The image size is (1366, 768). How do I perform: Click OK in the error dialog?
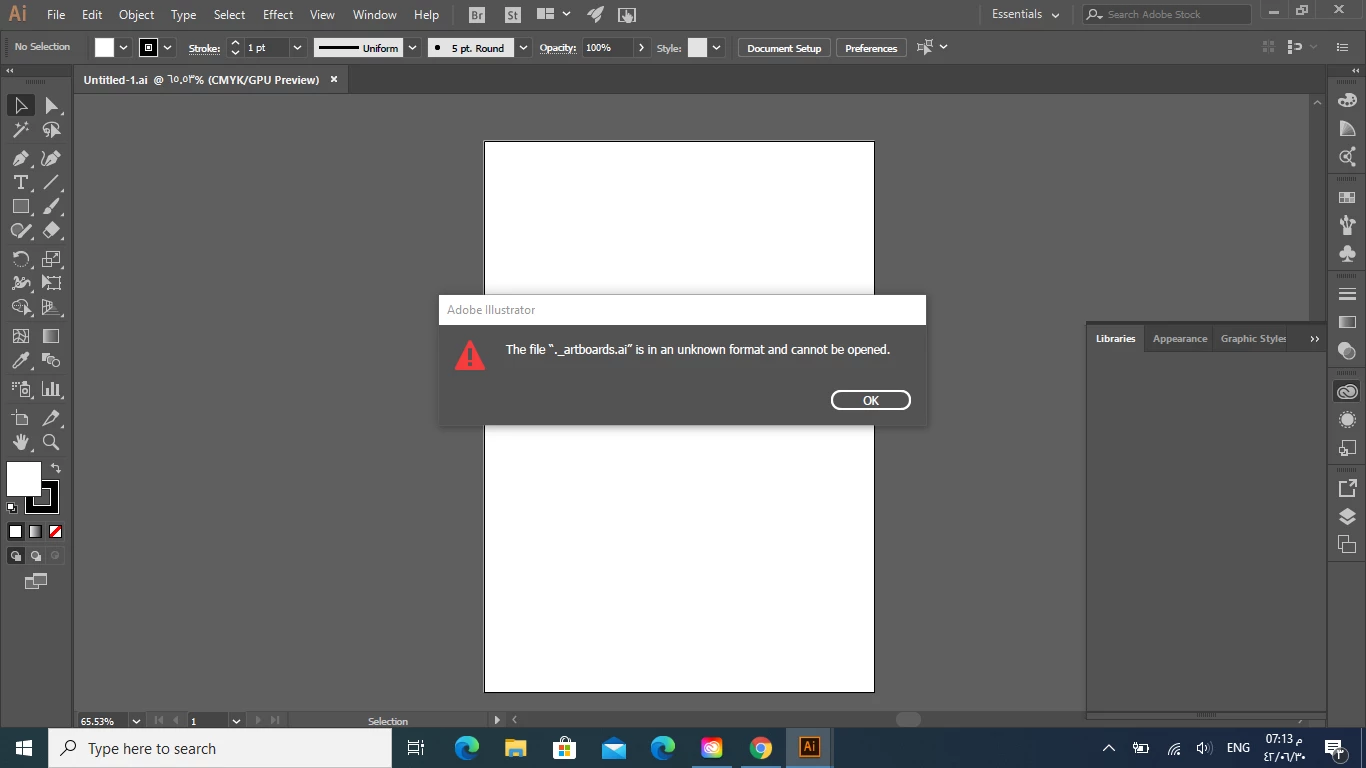(x=871, y=400)
